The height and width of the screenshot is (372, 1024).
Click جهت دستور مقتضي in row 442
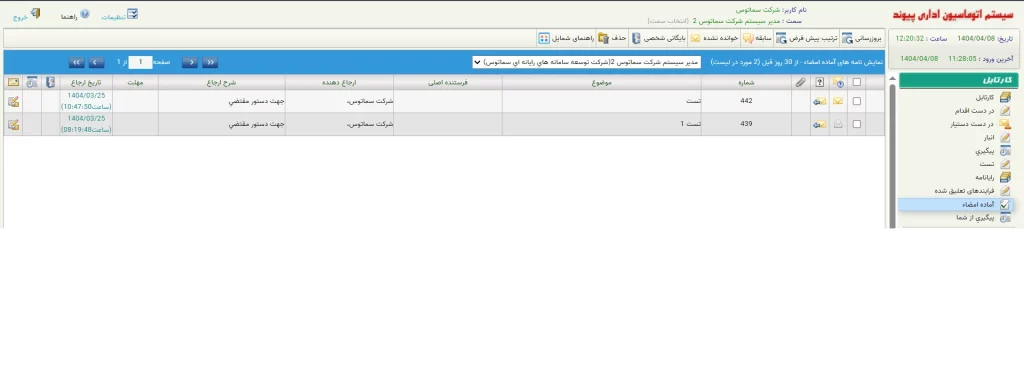click(x=256, y=101)
